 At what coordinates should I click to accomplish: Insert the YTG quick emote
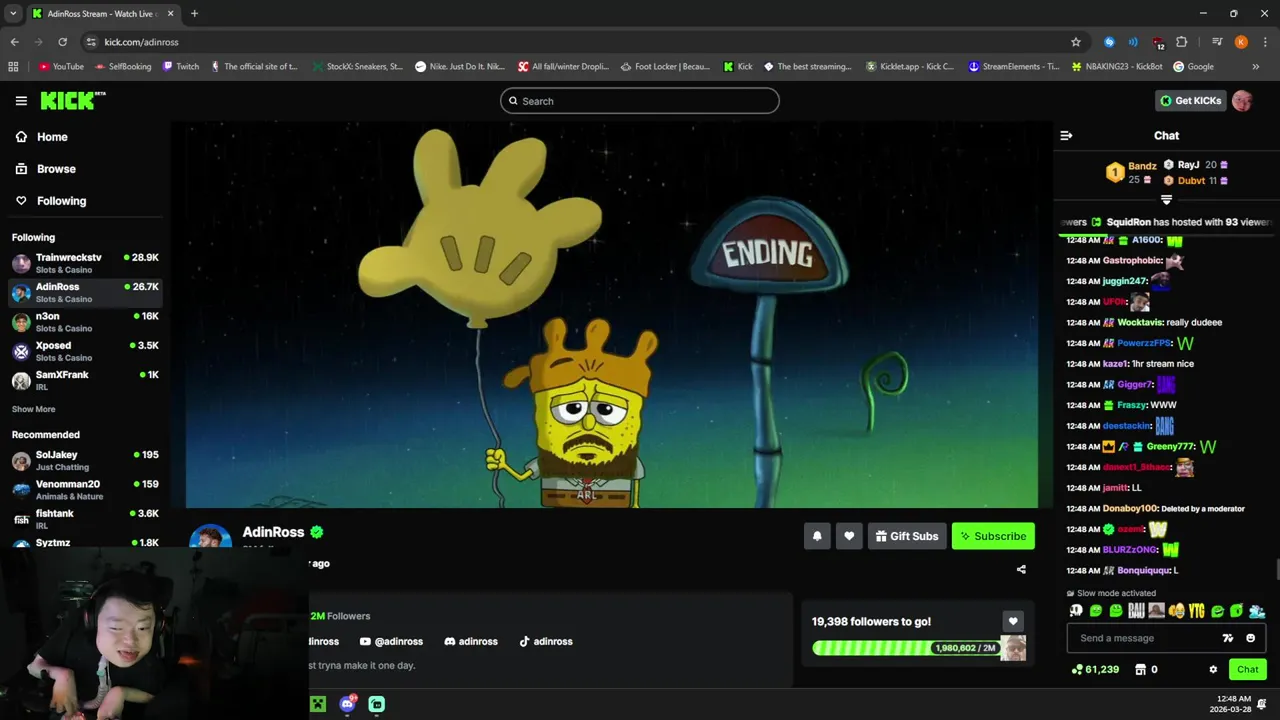pos(1197,611)
